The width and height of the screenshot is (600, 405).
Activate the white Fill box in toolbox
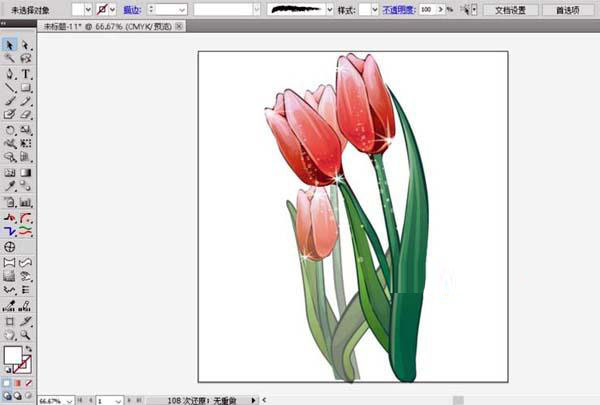pyautogui.click(x=13, y=355)
